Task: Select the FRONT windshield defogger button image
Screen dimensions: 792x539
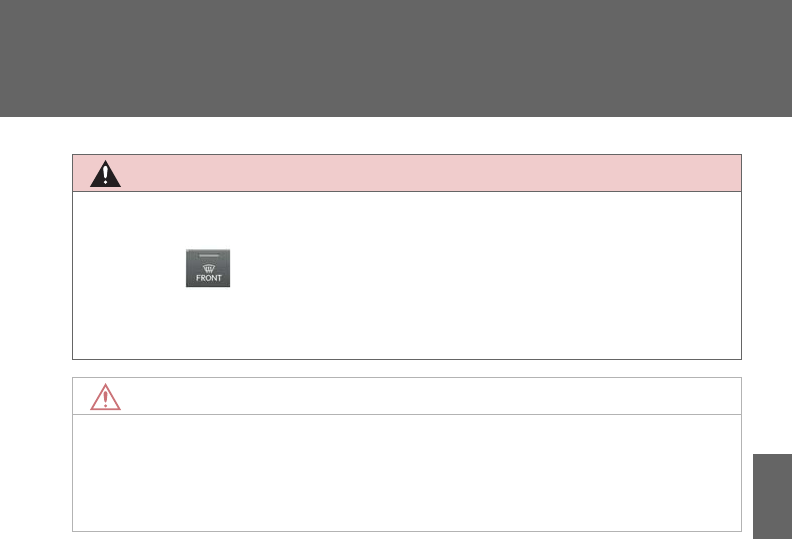Action: click(x=208, y=268)
